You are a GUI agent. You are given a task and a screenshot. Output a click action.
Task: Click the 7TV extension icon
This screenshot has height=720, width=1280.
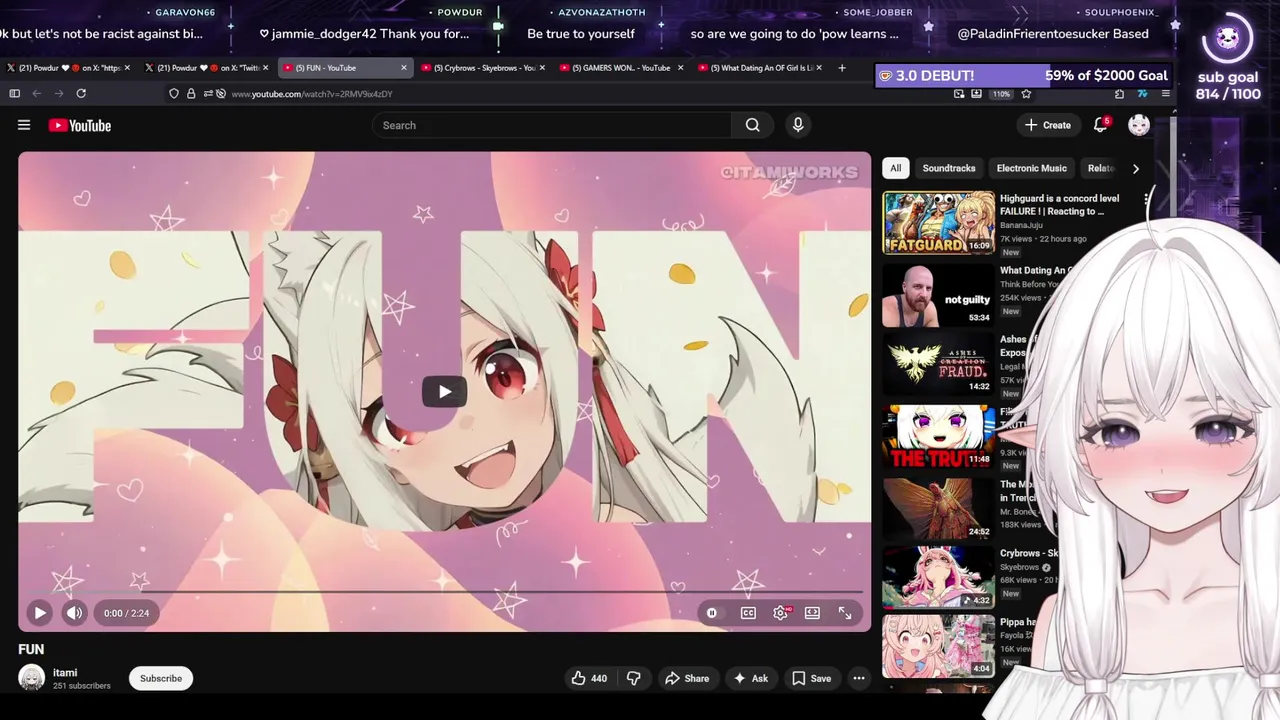(x=1142, y=93)
